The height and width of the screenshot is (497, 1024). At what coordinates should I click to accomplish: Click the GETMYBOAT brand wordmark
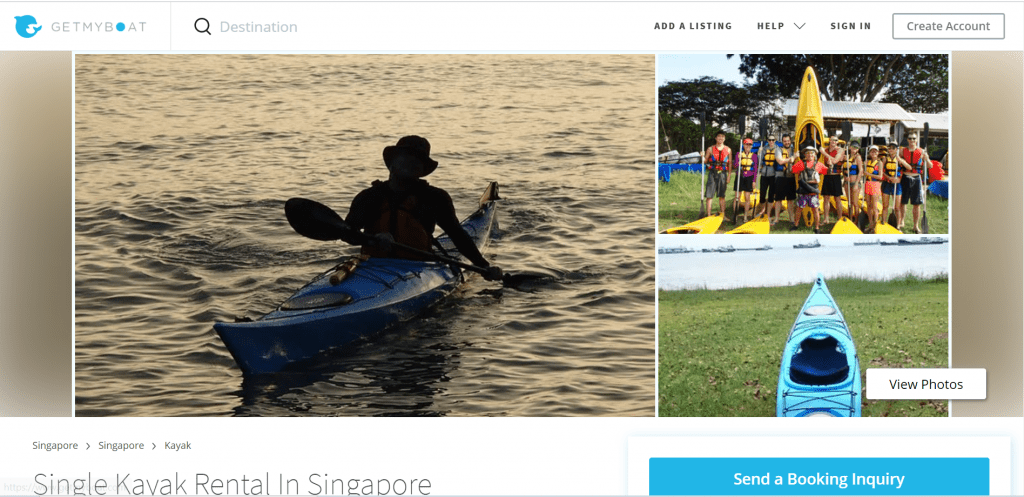pyautogui.click(x=97, y=27)
